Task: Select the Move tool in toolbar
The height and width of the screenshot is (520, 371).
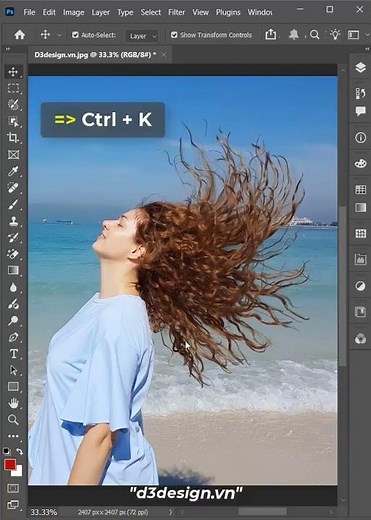Action: [x=13, y=72]
